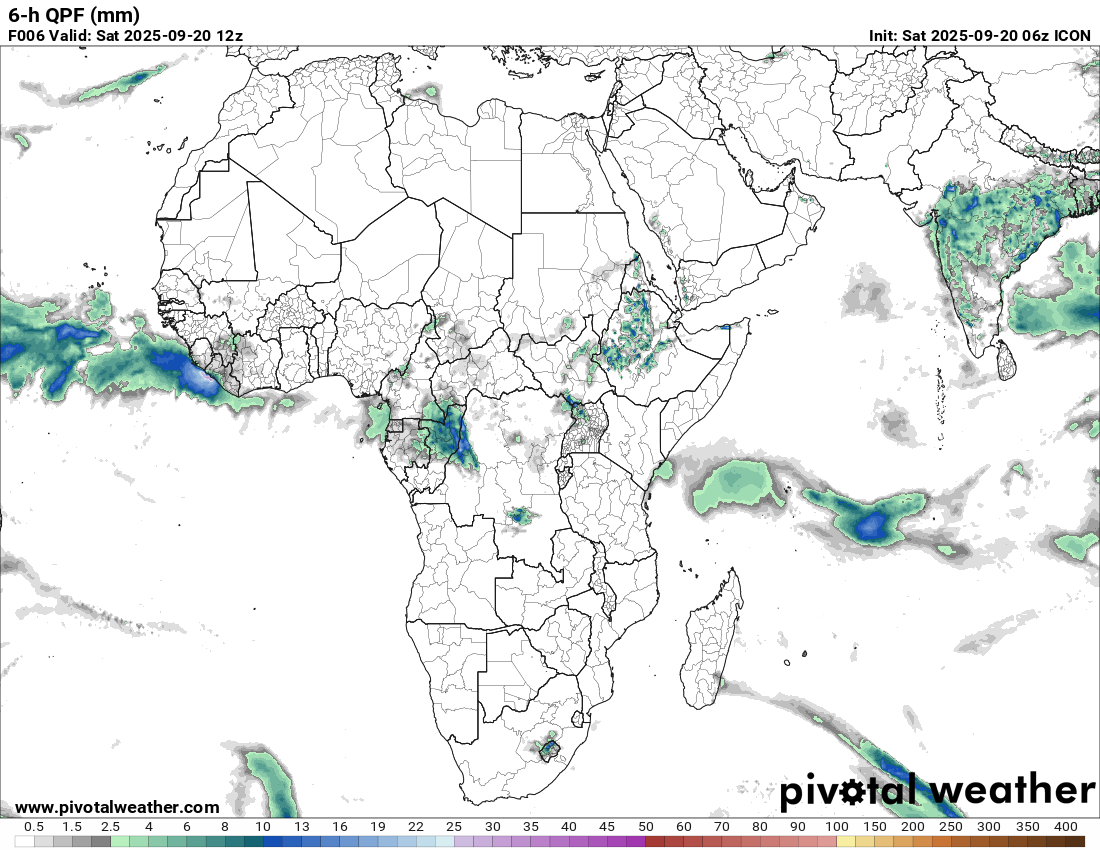
Task: Click the 80 legend label
Action: tap(760, 827)
